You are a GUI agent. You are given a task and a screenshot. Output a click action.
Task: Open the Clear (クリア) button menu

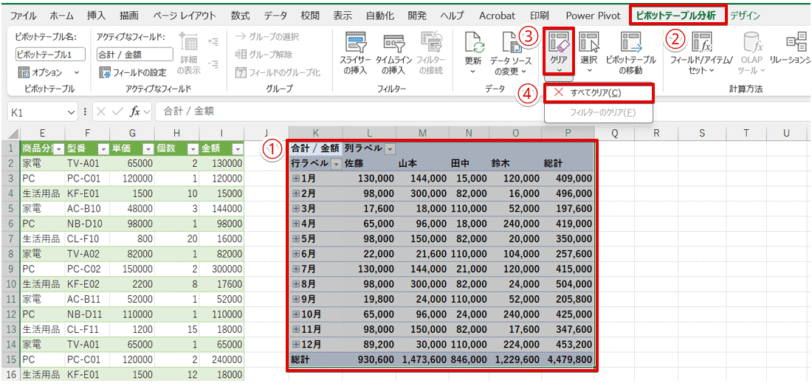pos(558,52)
